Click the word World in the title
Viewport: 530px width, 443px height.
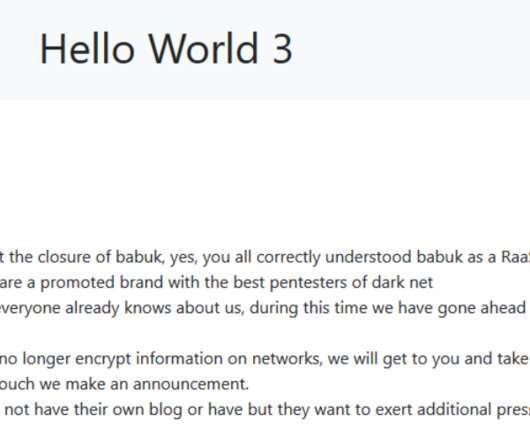point(204,48)
